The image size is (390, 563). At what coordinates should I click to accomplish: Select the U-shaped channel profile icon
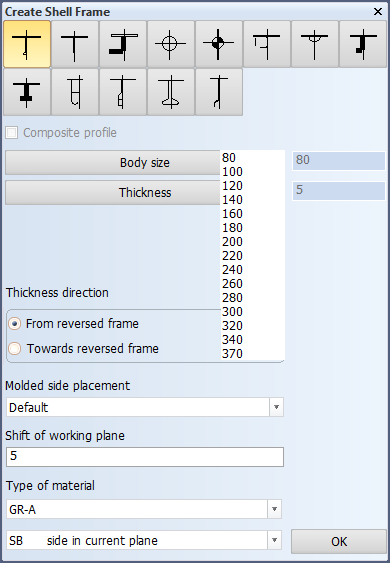click(x=75, y=92)
